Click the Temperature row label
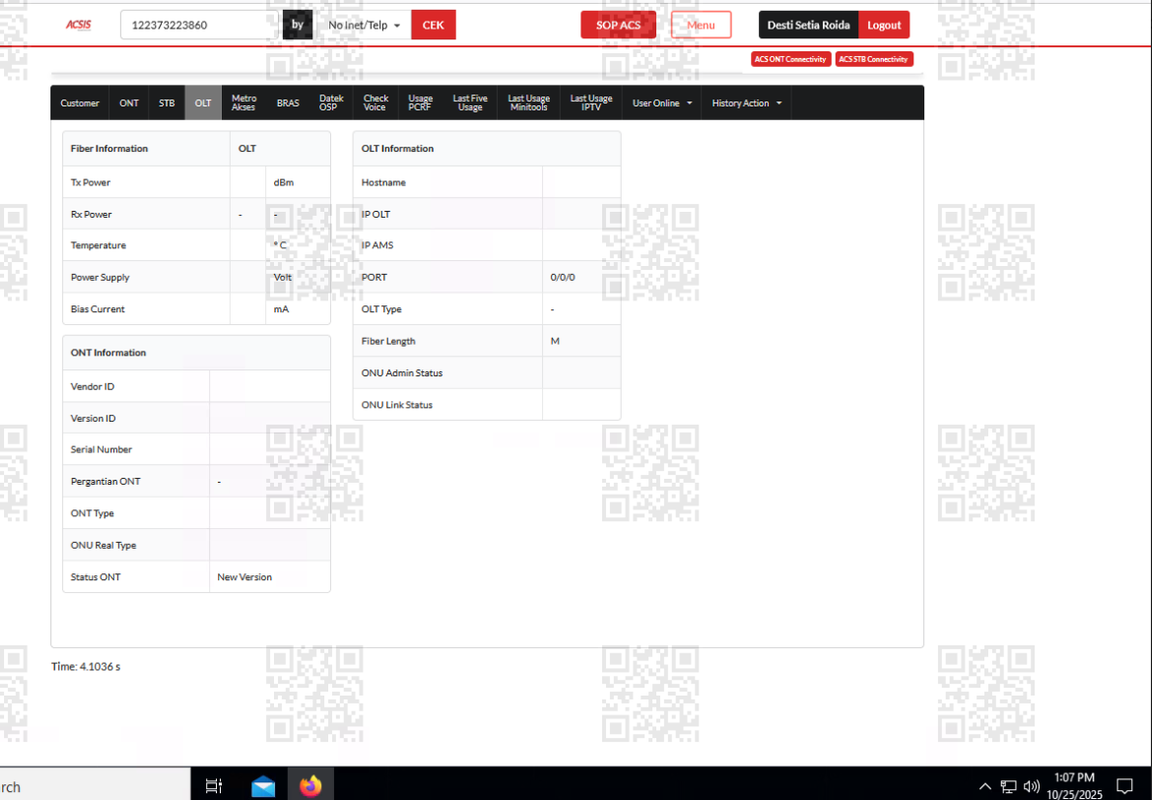This screenshot has height=800, width=1152. pos(98,245)
